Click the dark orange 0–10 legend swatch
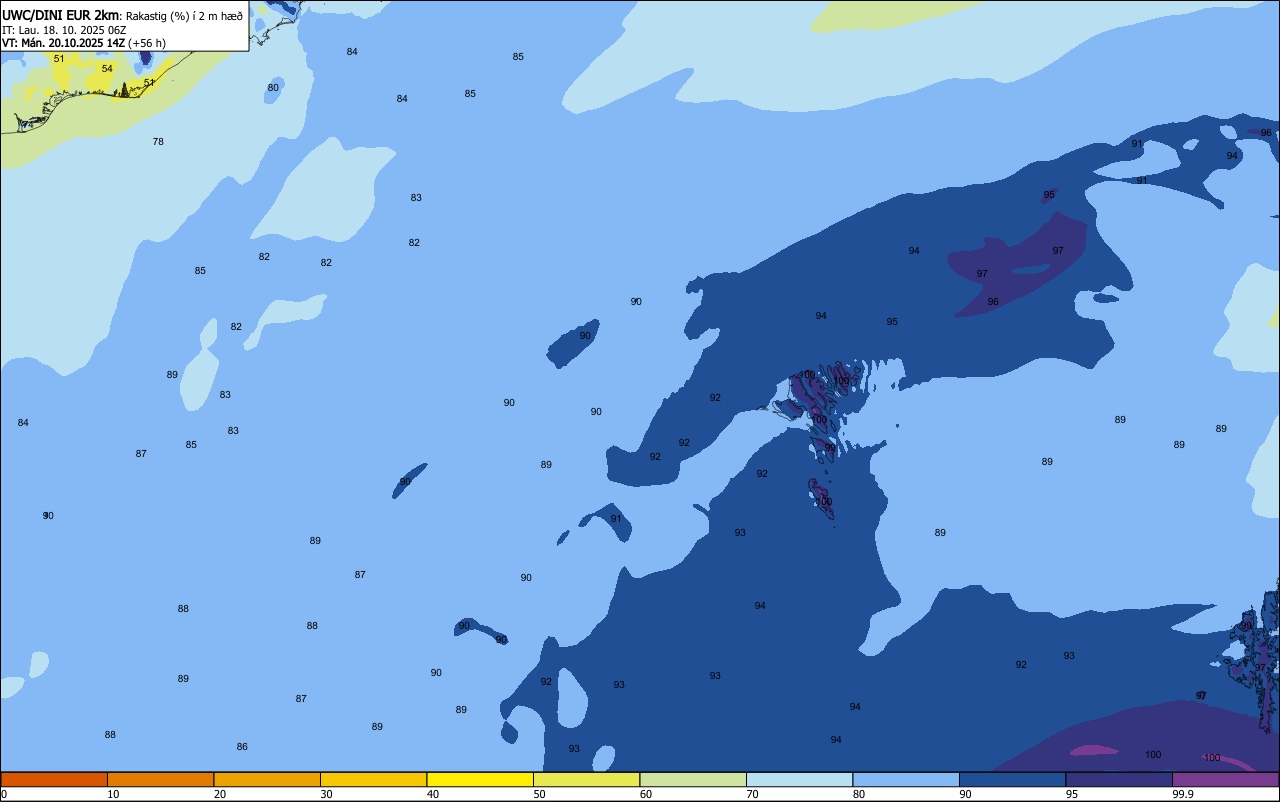1280x802 pixels. pyautogui.click(x=54, y=779)
